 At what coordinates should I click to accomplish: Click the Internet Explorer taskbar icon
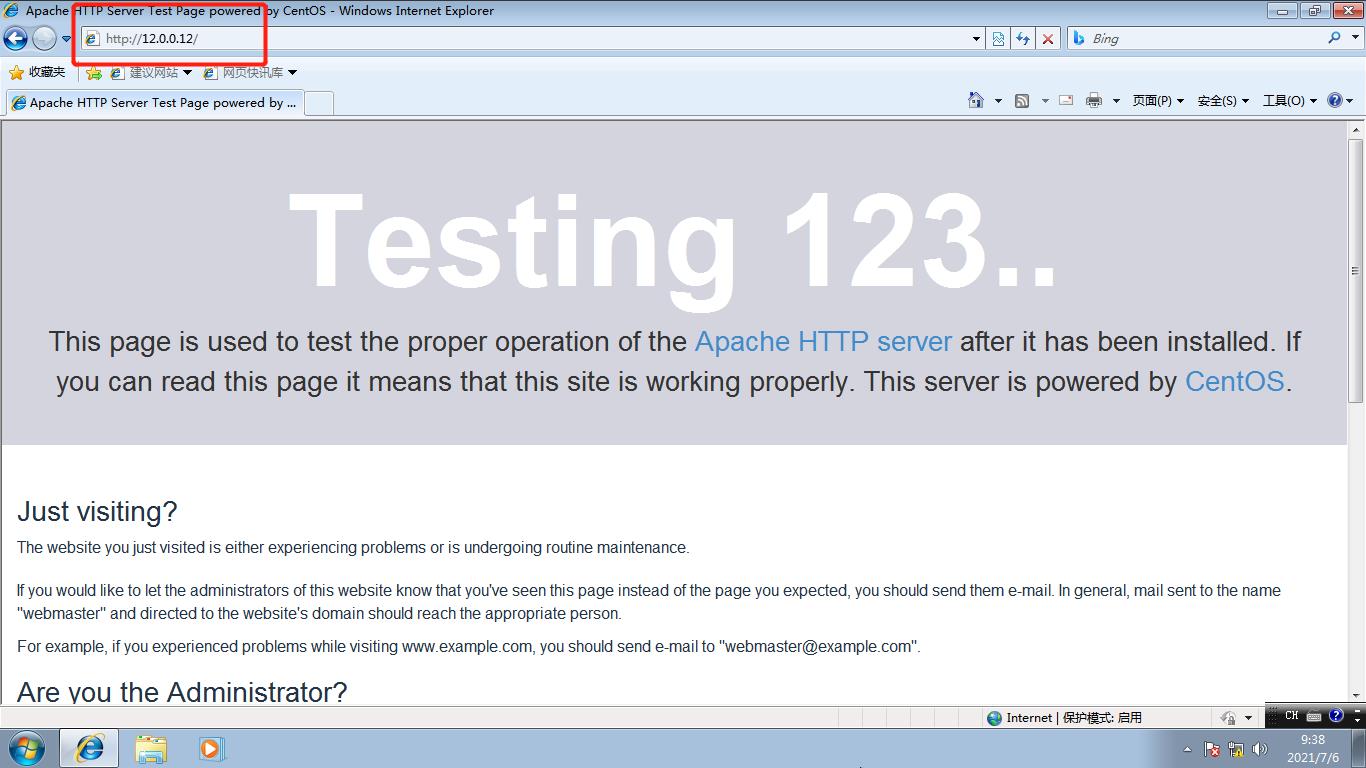(x=89, y=748)
